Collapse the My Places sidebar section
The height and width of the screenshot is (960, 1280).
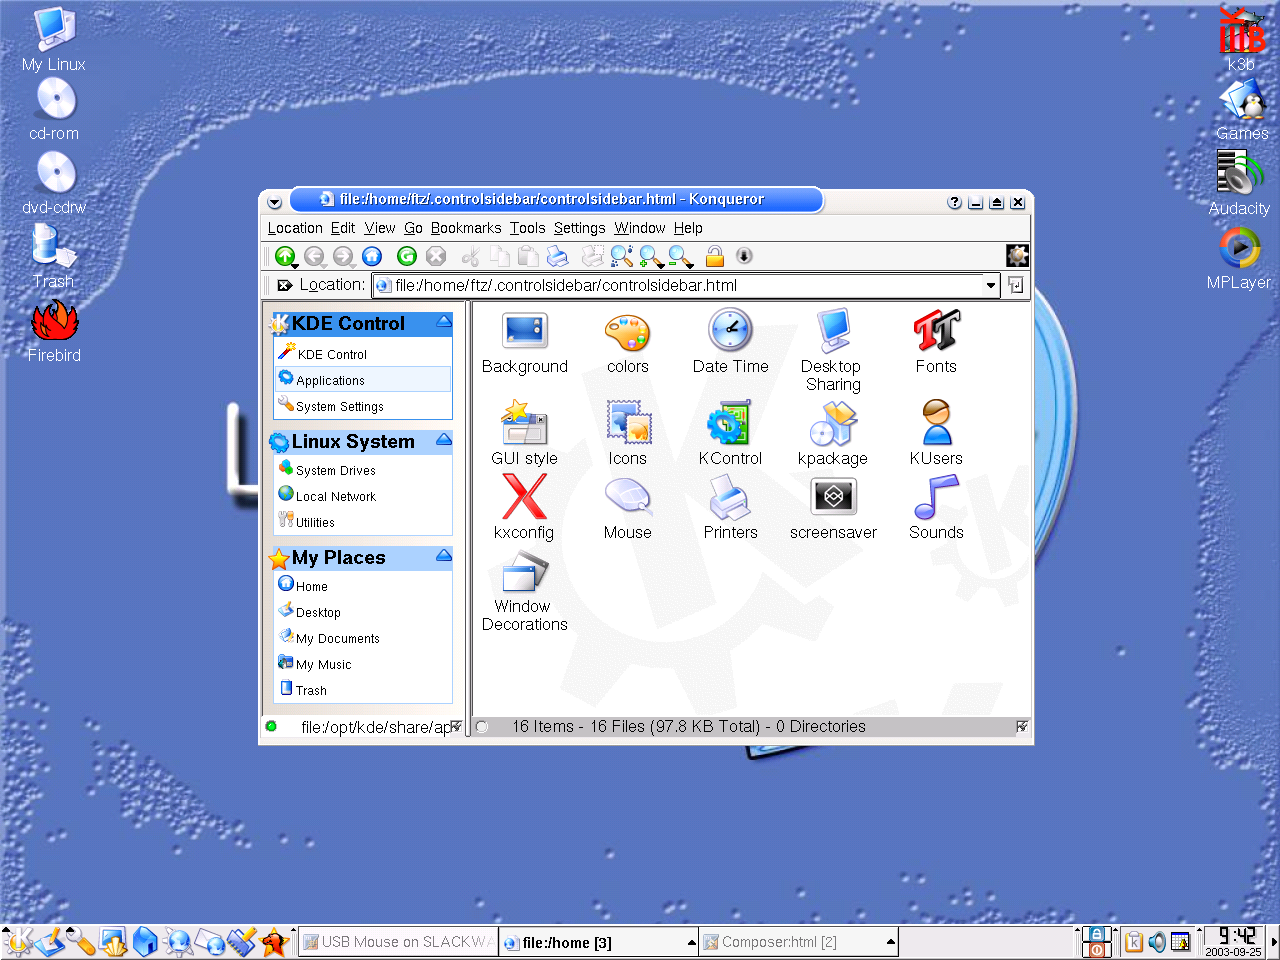pos(443,557)
